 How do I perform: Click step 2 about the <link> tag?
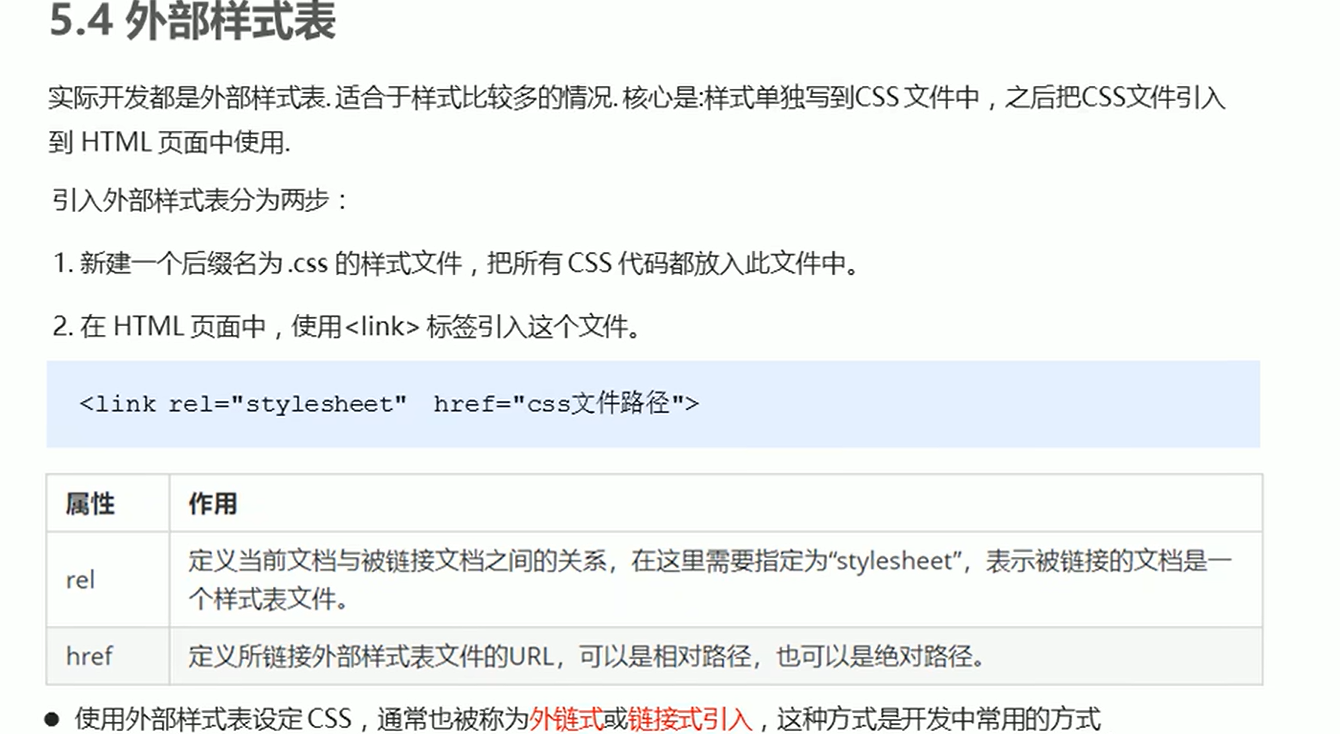click(346, 327)
